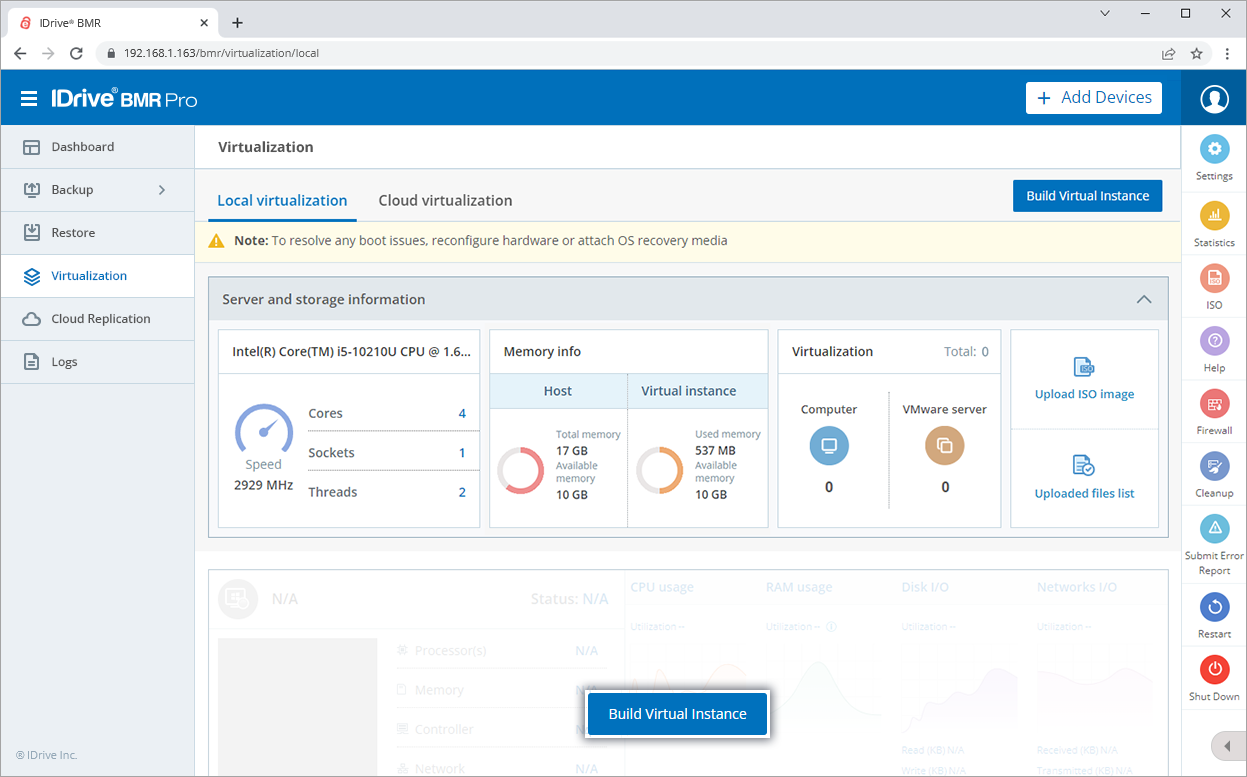This screenshot has height=777, width=1247.
Task: Click the Virtual instance memory donut chart
Action: [659, 470]
